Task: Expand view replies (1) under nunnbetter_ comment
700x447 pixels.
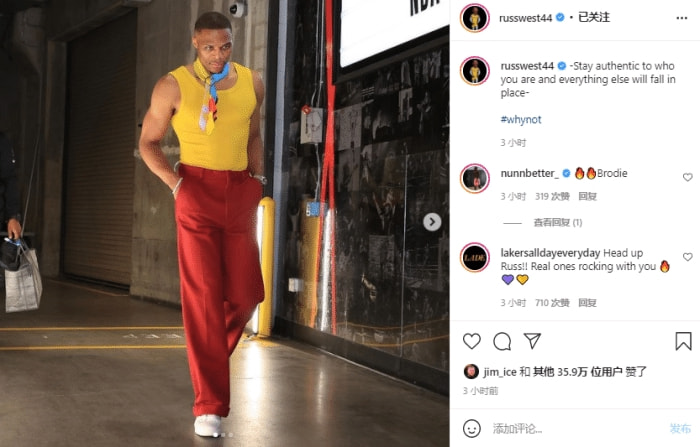Action: (558, 222)
